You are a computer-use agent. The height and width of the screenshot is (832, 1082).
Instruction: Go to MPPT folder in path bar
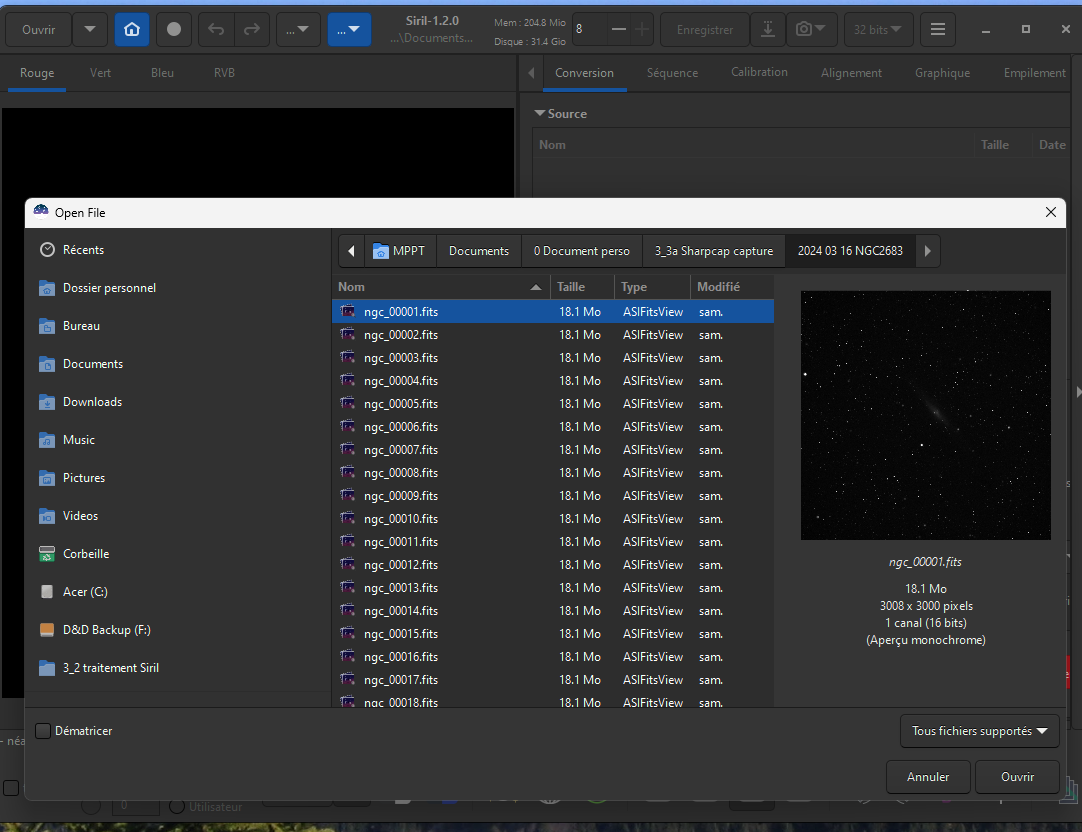point(399,251)
